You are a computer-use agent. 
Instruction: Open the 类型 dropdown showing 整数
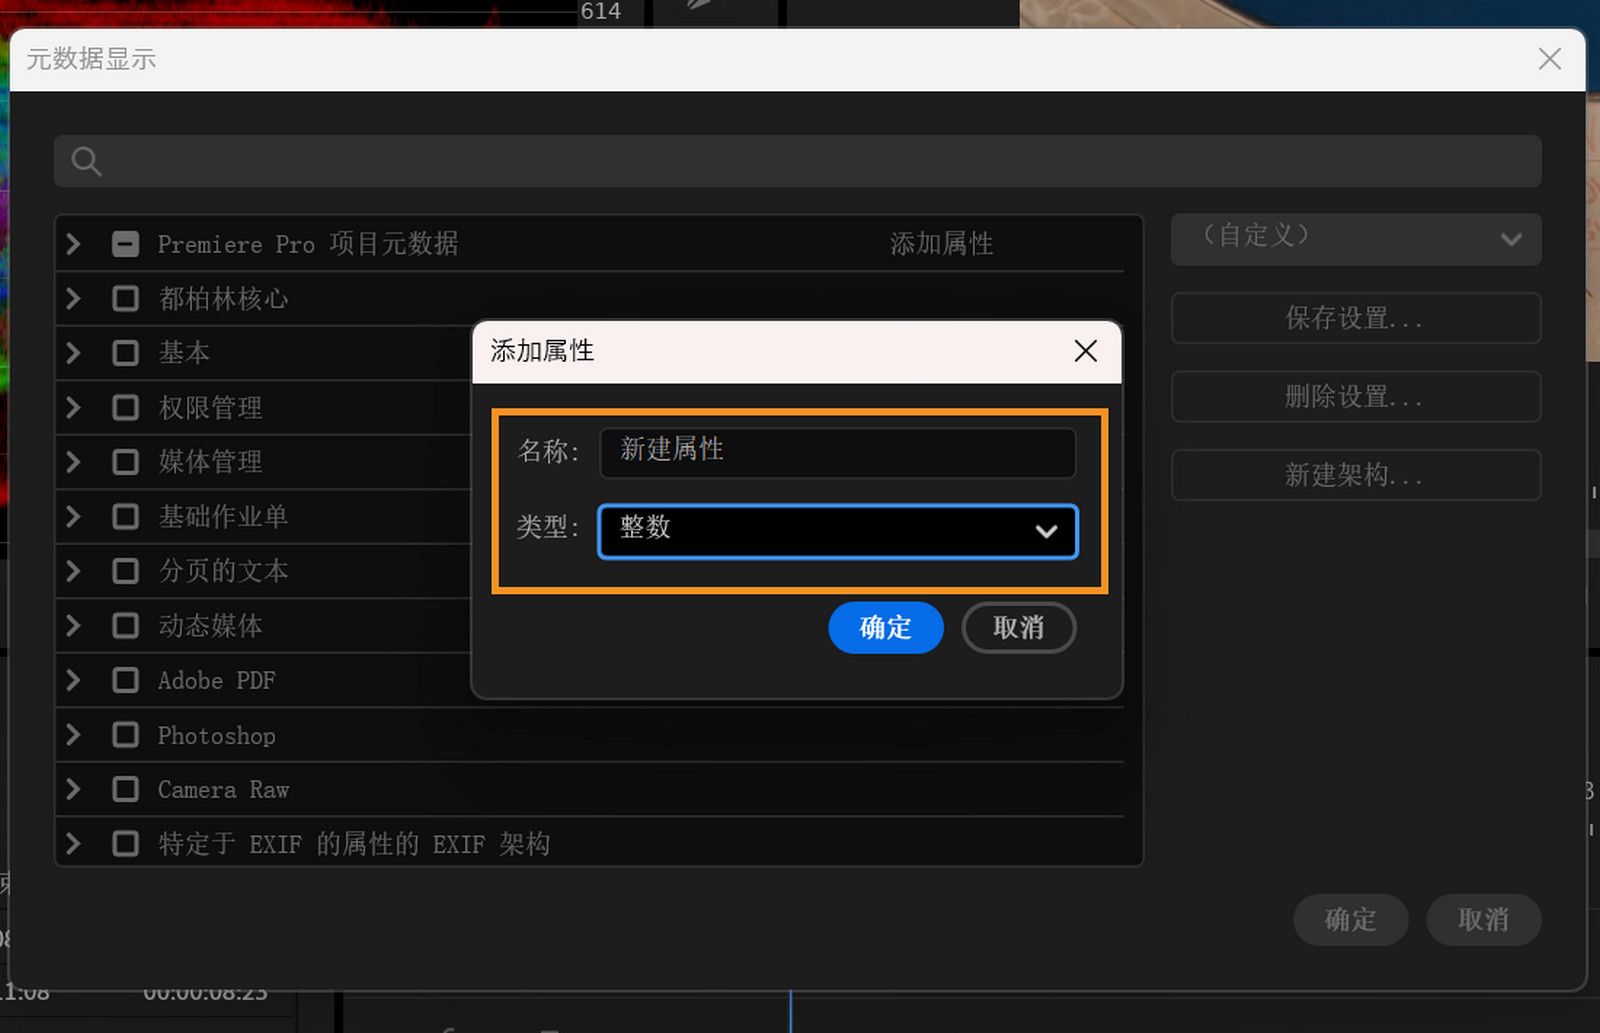(x=837, y=531)
